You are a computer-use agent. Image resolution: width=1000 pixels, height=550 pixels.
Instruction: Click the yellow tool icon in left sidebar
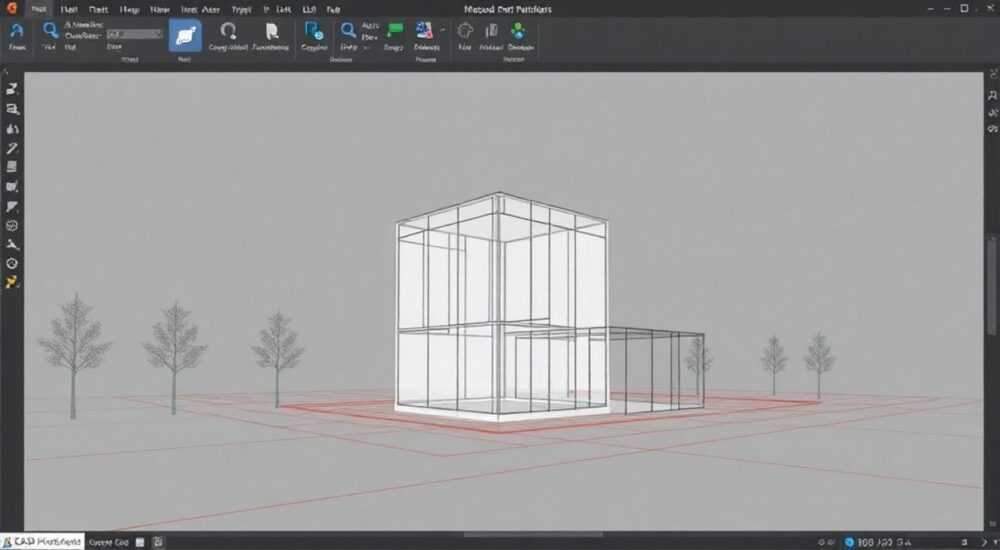tap(11, 282)
